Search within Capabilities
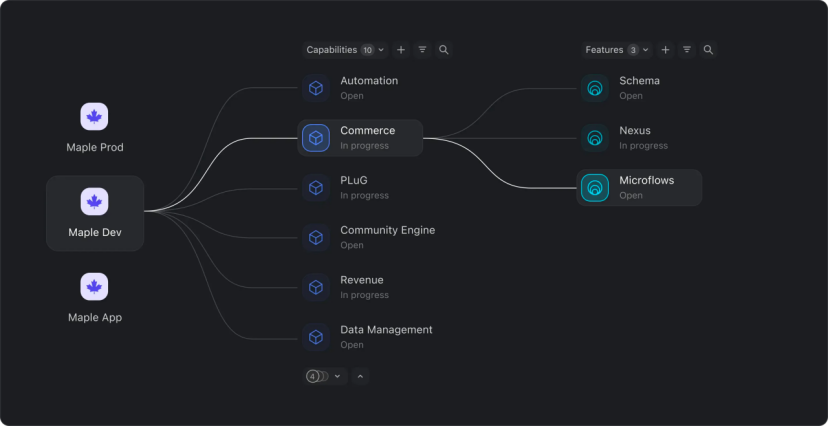The width and height of the screenshot is (828, 426). (444, 50)
